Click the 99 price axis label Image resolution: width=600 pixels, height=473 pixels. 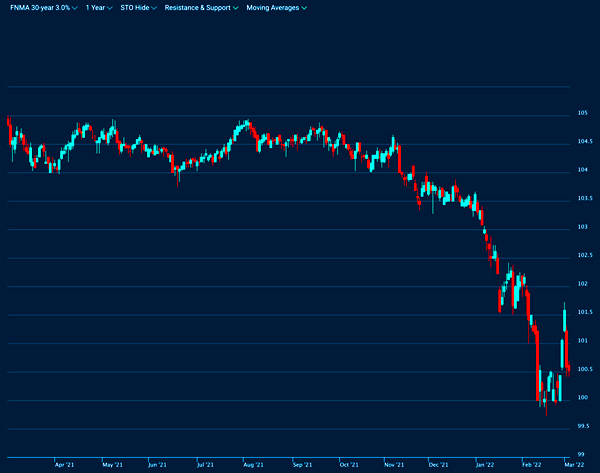coord(581,455)
